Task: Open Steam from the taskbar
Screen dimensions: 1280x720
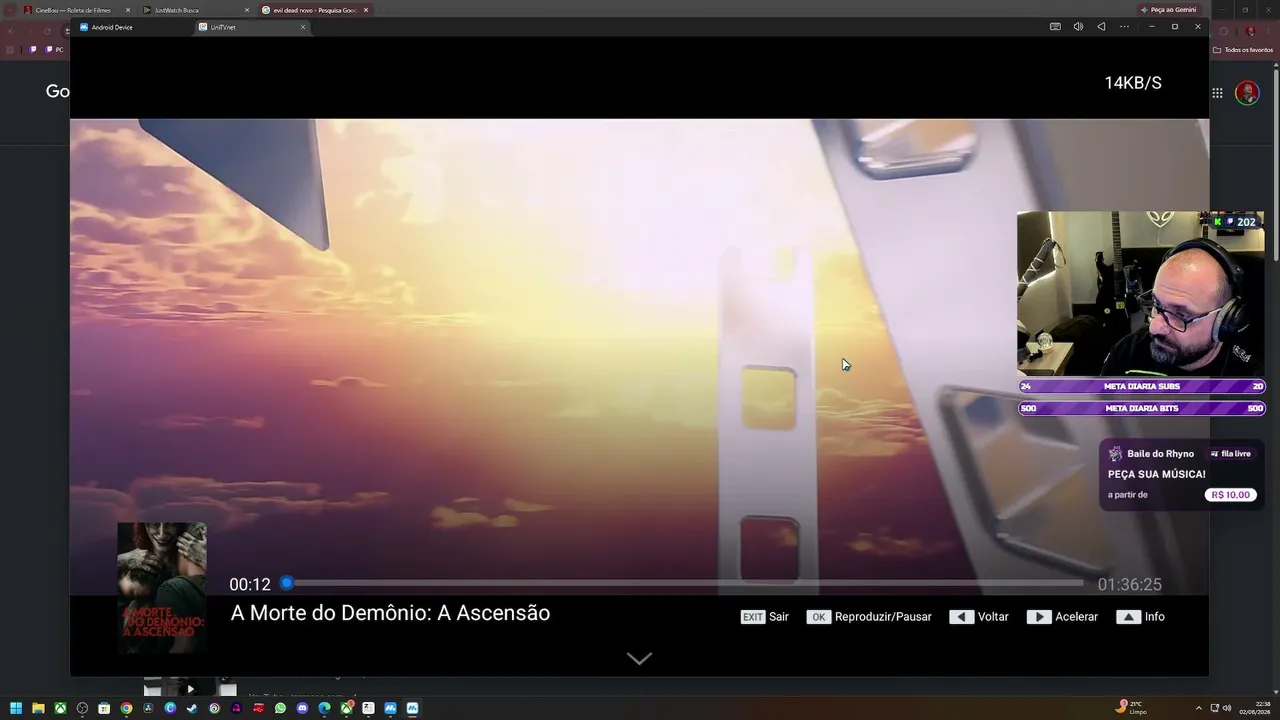Action: coord(192,708)
